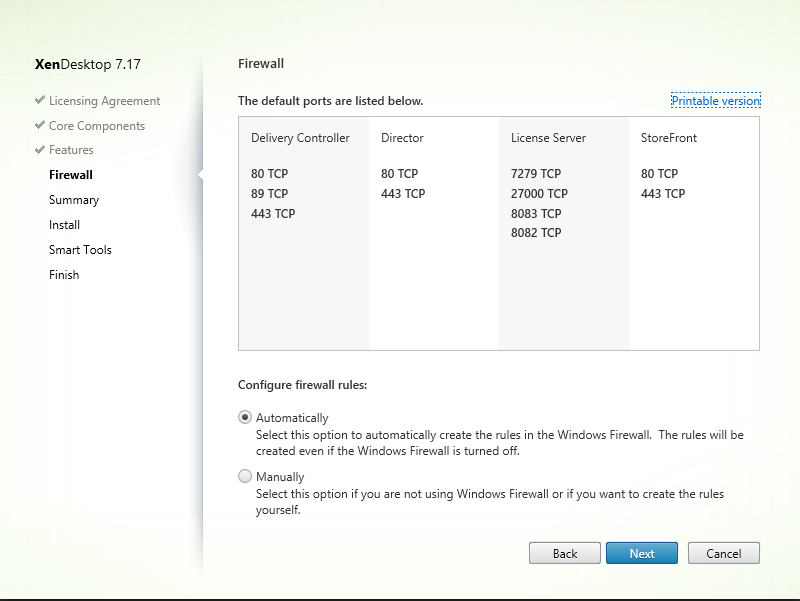Click the License Server column header

pos(548,138)
